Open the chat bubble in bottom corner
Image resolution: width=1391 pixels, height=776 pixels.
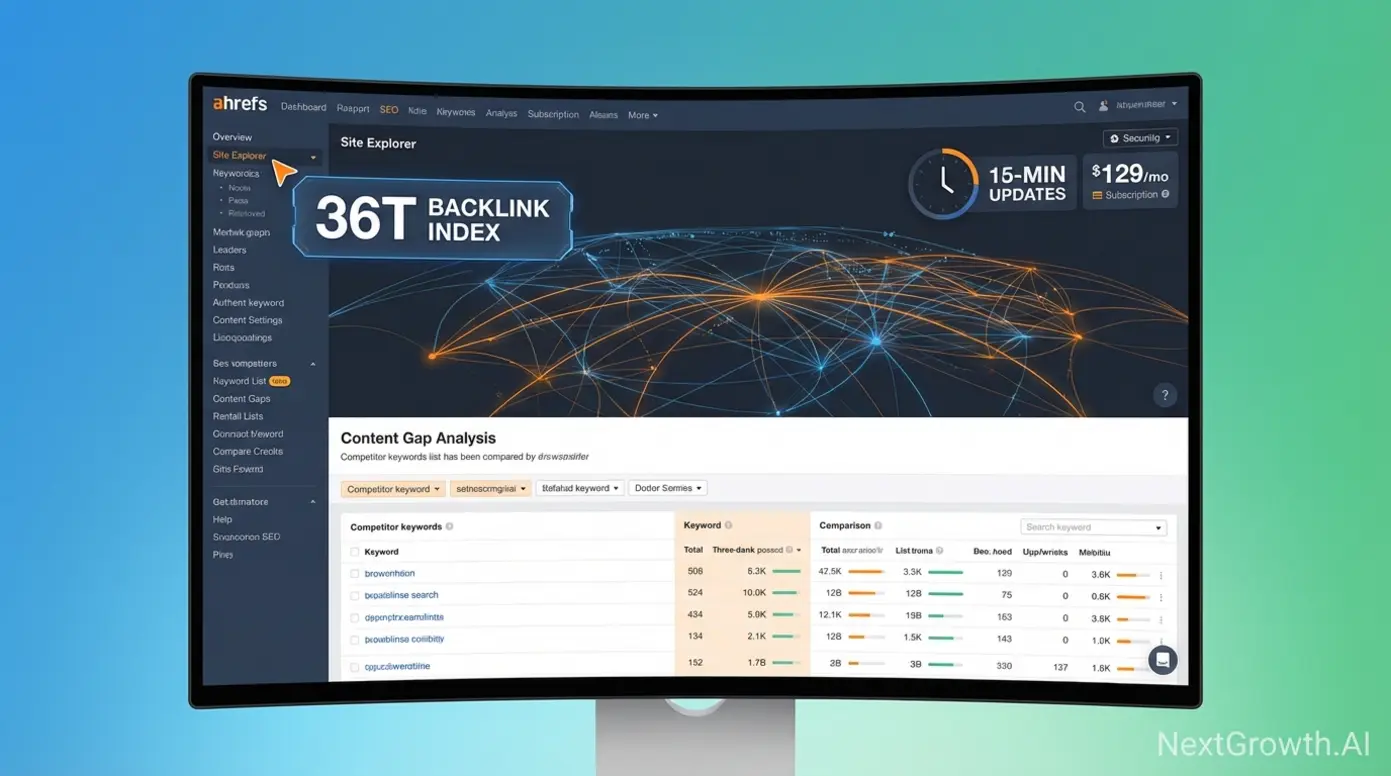pos(1162,660)
